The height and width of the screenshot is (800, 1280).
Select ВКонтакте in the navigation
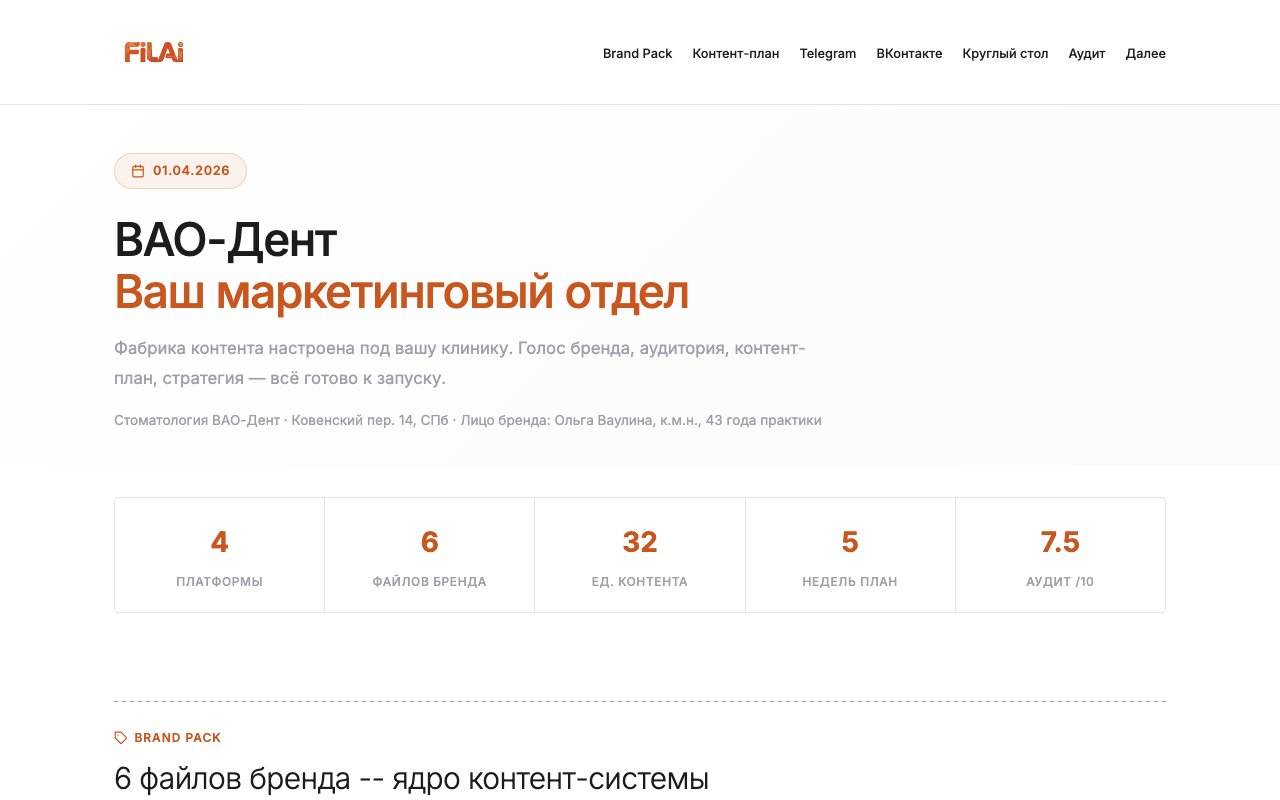pos(909,54)
